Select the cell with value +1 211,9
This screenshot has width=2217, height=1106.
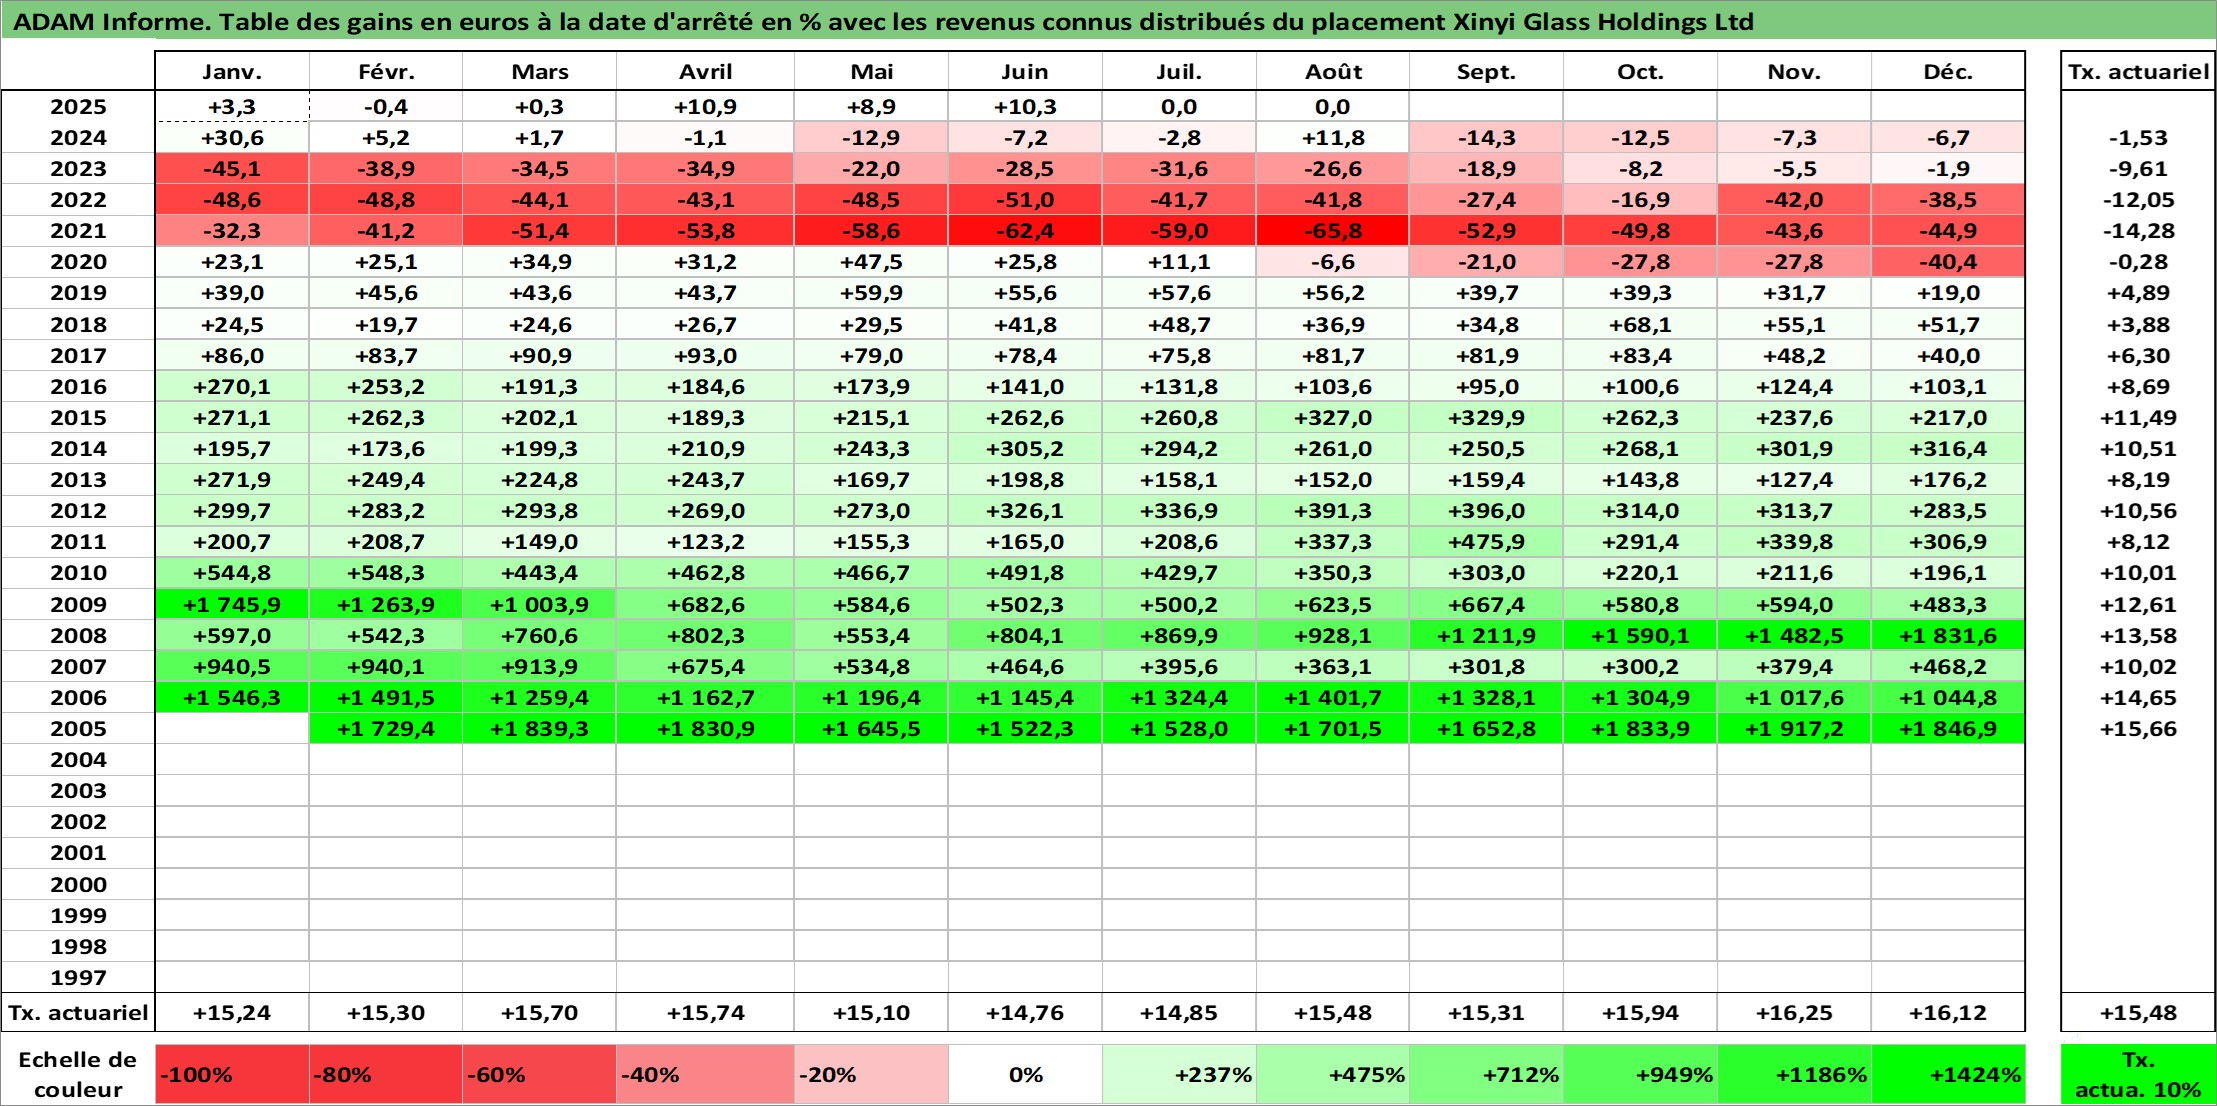coord(1486,635)
